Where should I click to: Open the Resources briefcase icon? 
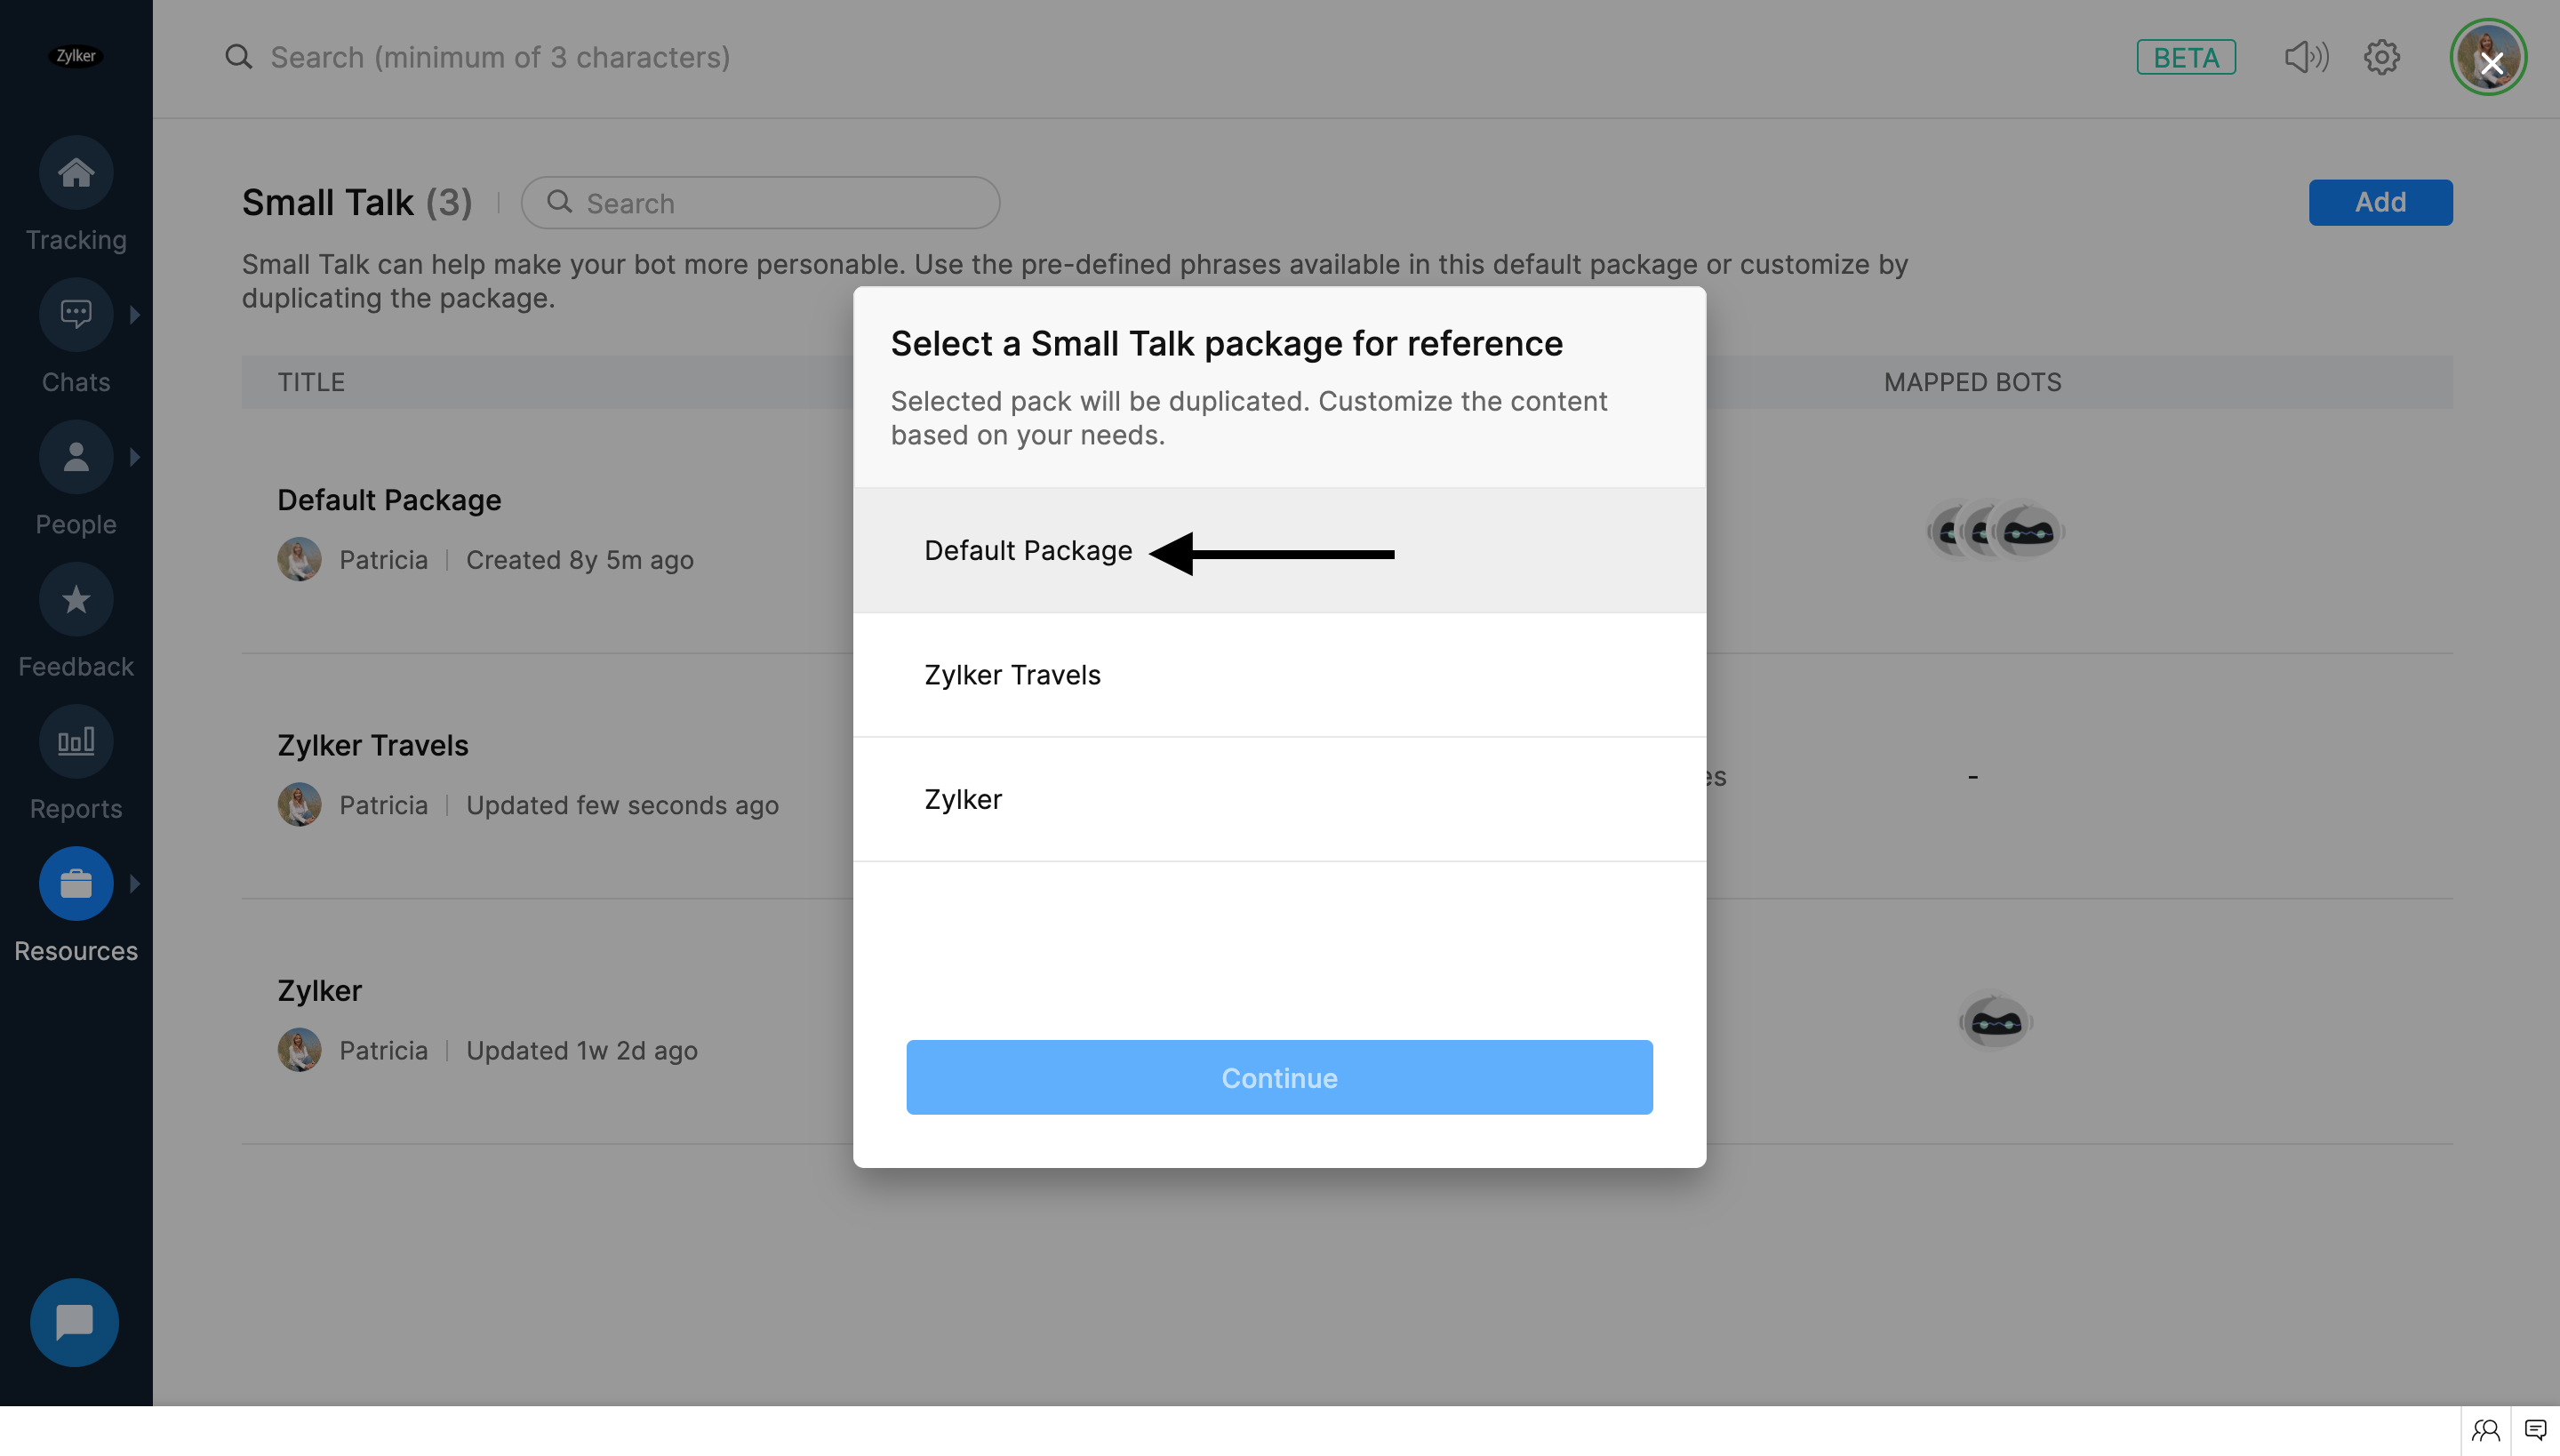76,884
